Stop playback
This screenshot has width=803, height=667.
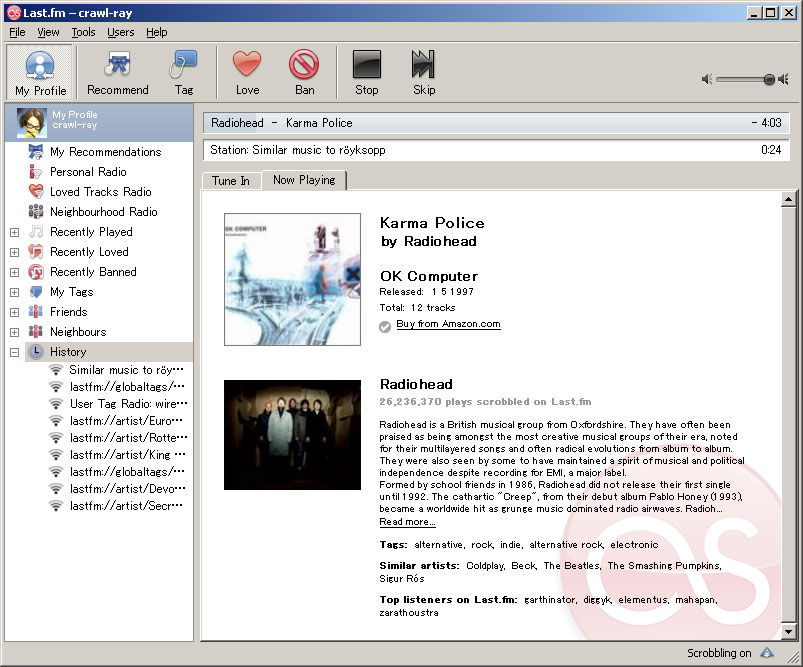click(367, 72)
